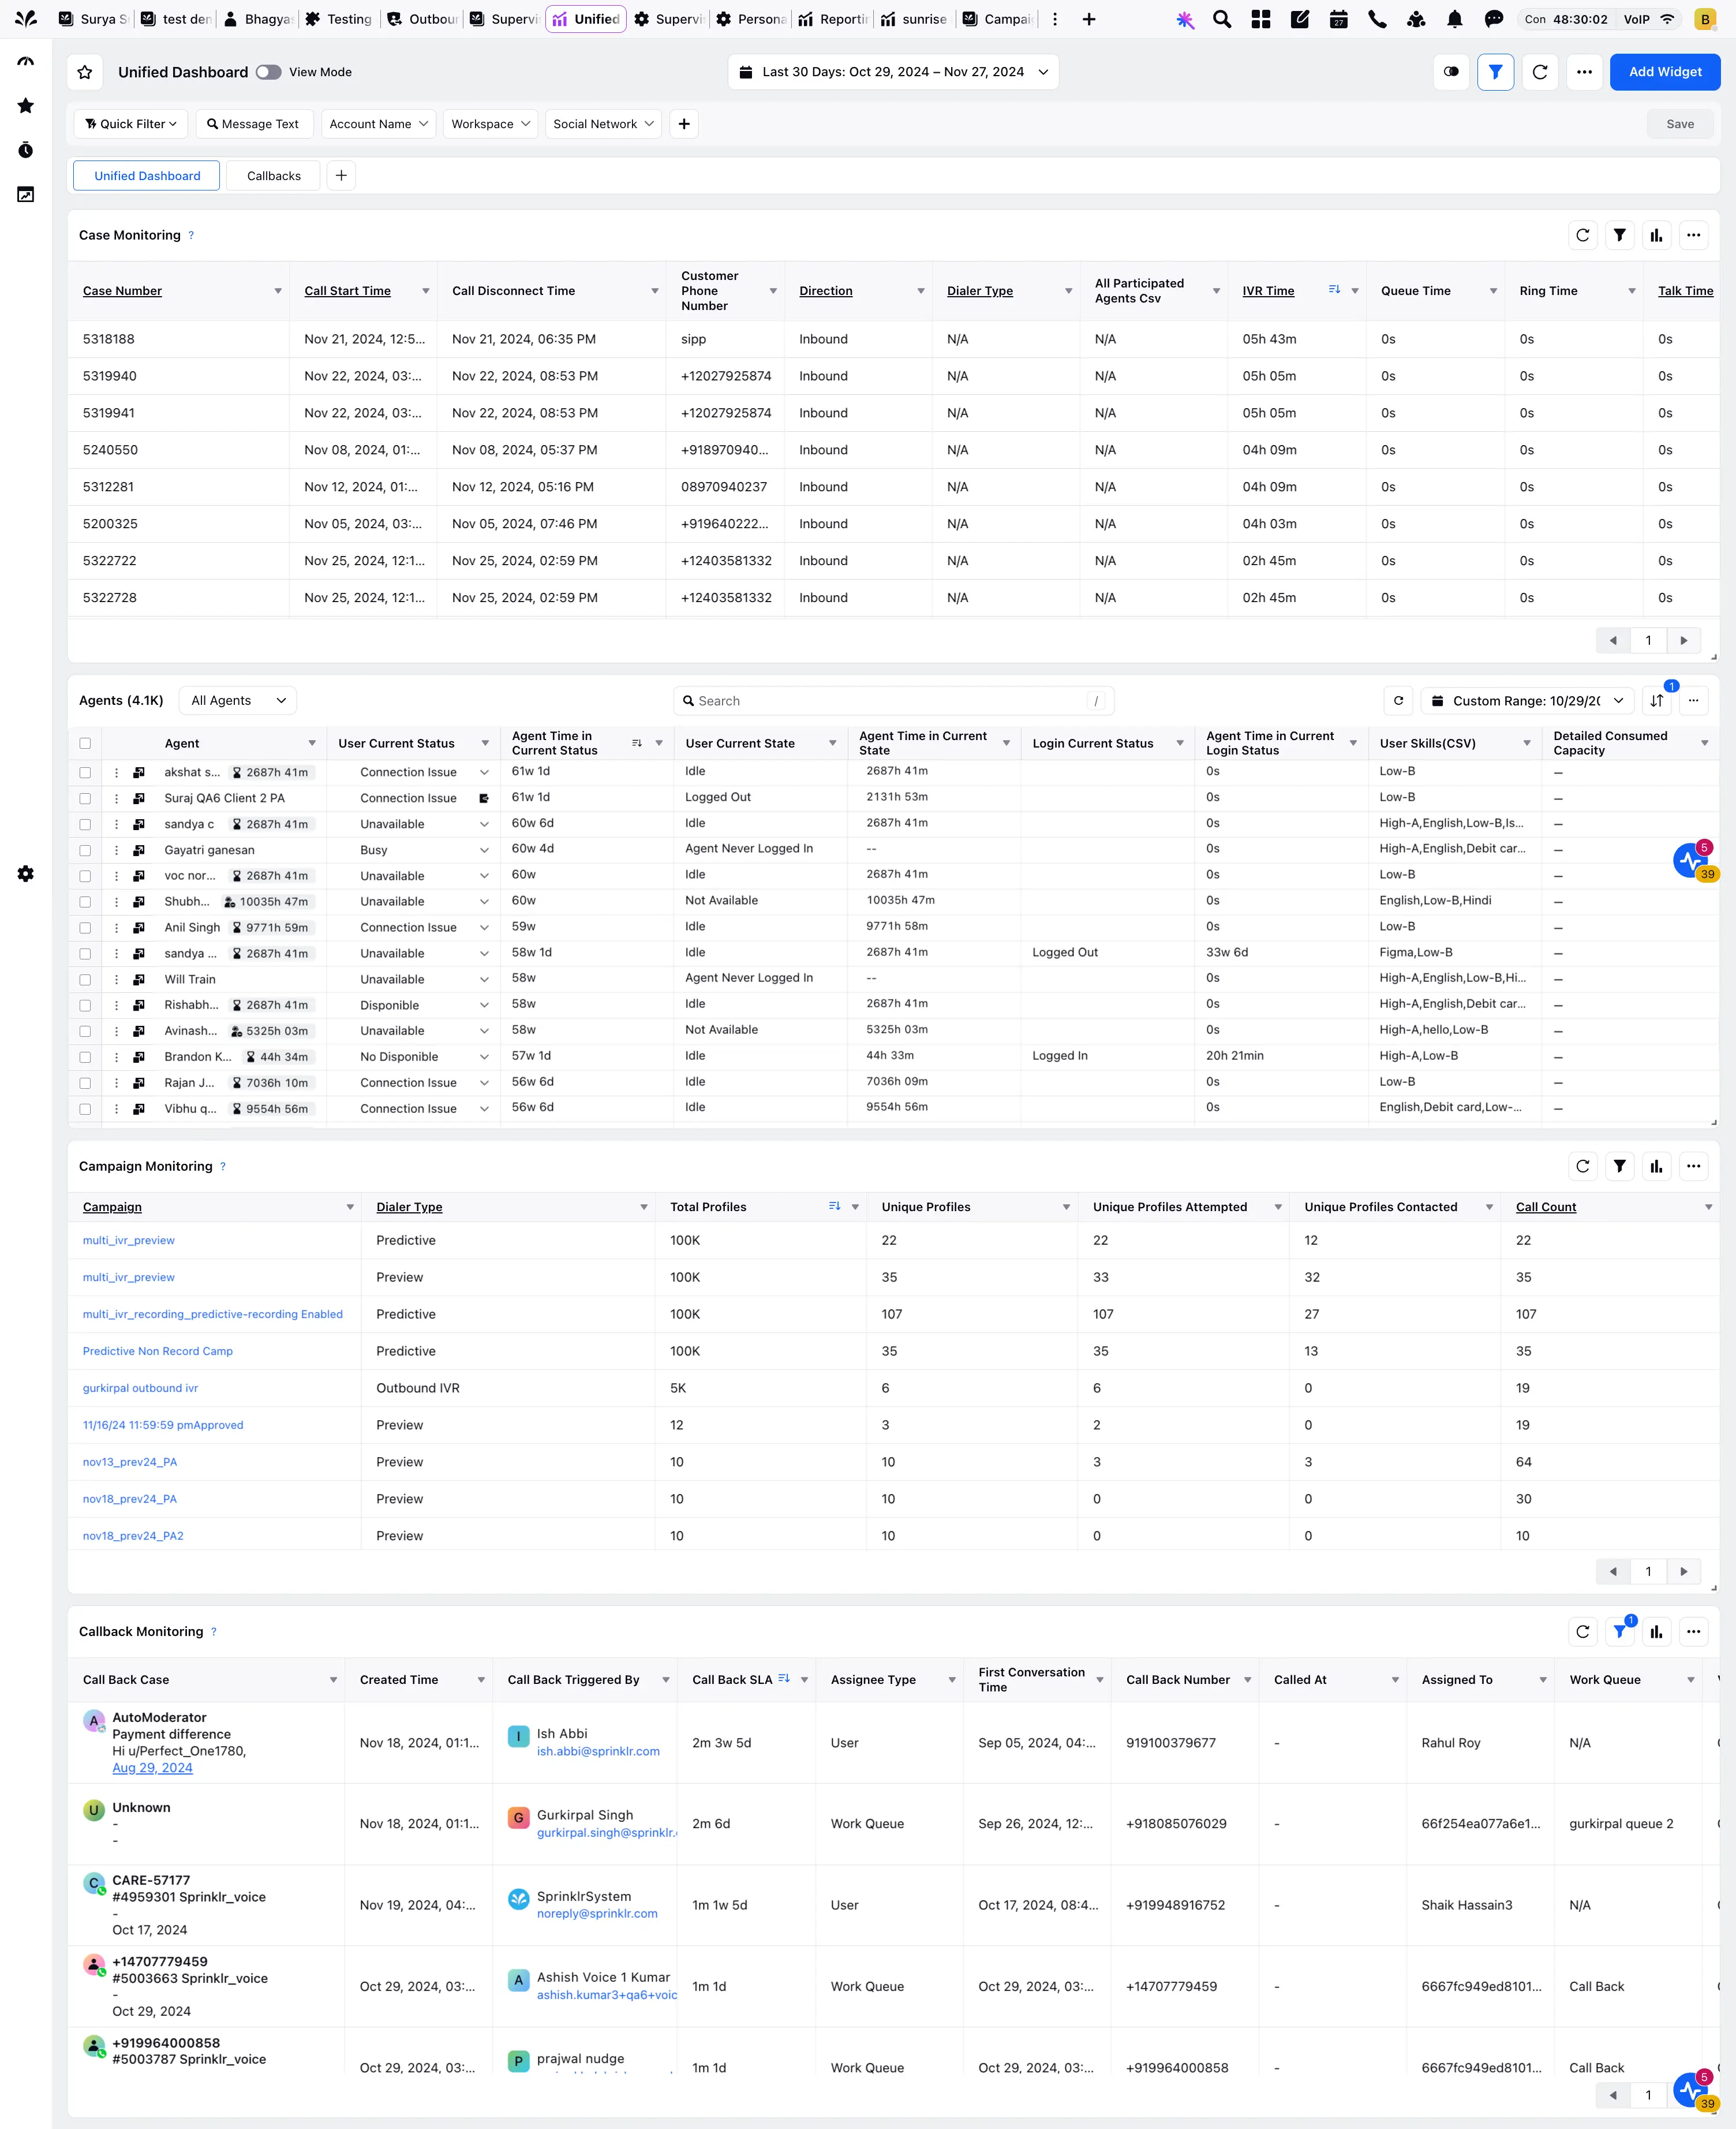Switch Callback Monitoring to chart view

pos(1657,1631)
